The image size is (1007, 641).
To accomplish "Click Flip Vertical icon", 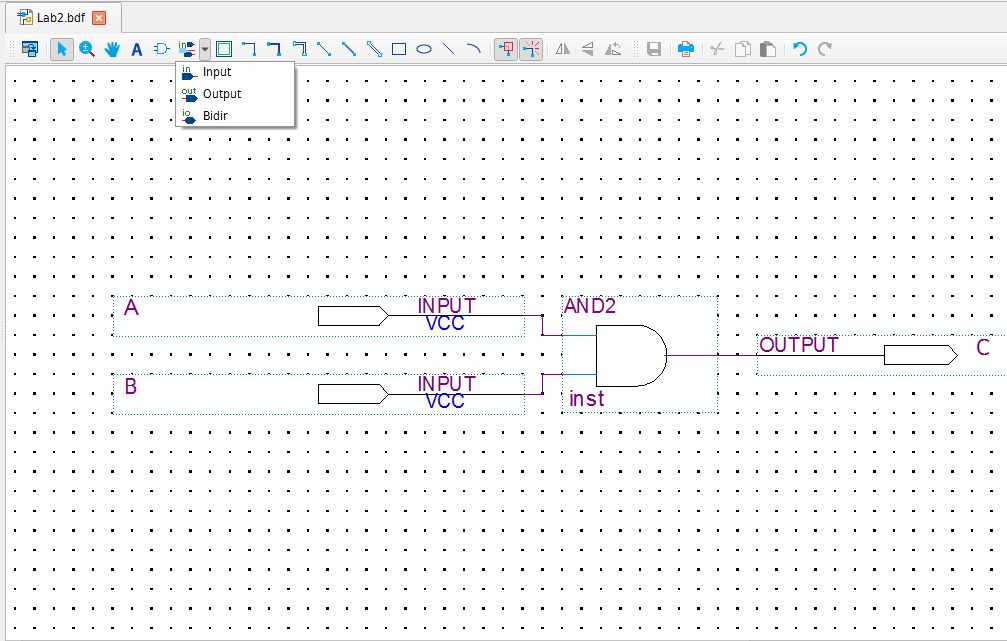I will click(588, 49).
